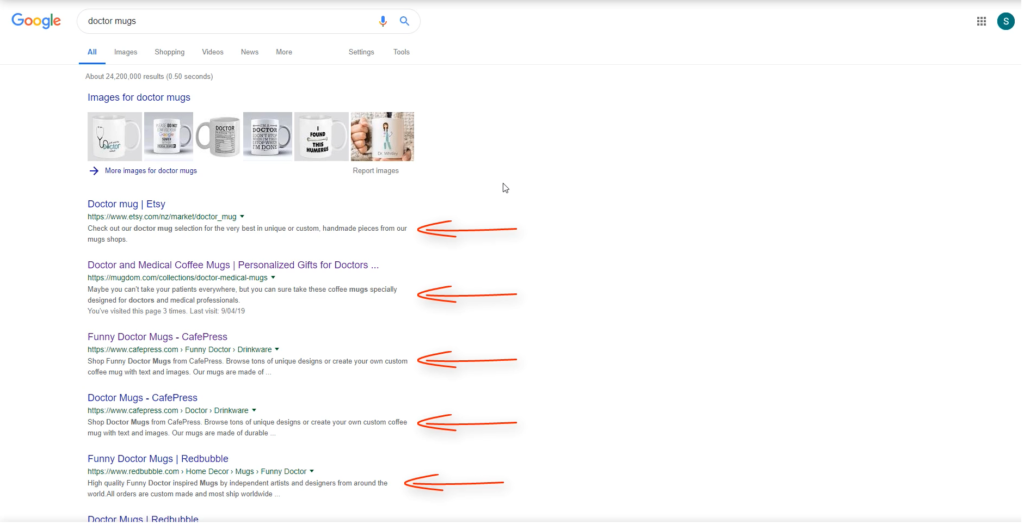This screenshot has width=1024, height=523.
Task: Expand arrow beside CafePress Funny Doctor Drinkware URL
Action: tap(278, 349)
